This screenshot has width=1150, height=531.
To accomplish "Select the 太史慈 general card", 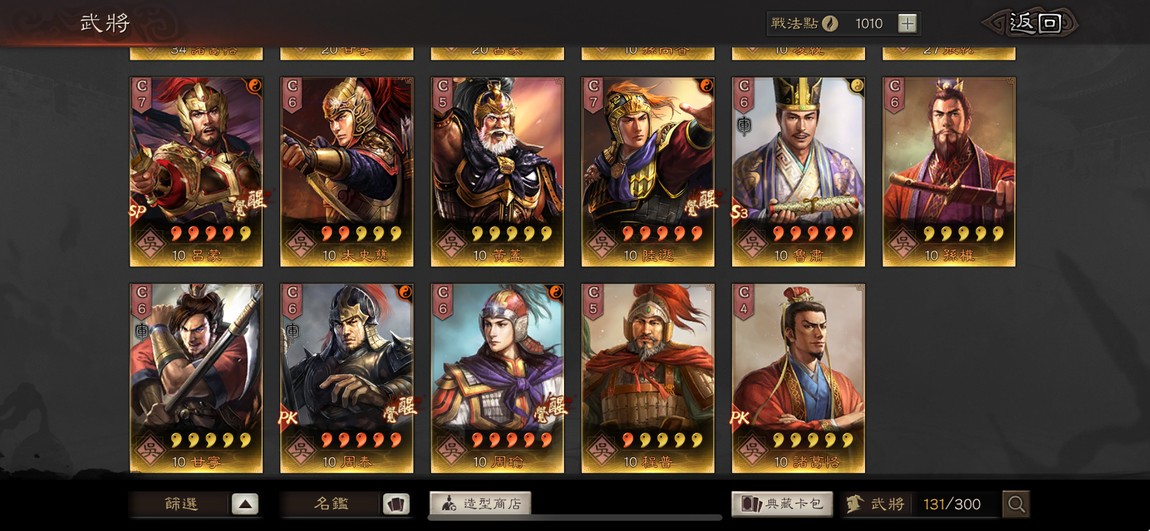I will tap(347, 172).
